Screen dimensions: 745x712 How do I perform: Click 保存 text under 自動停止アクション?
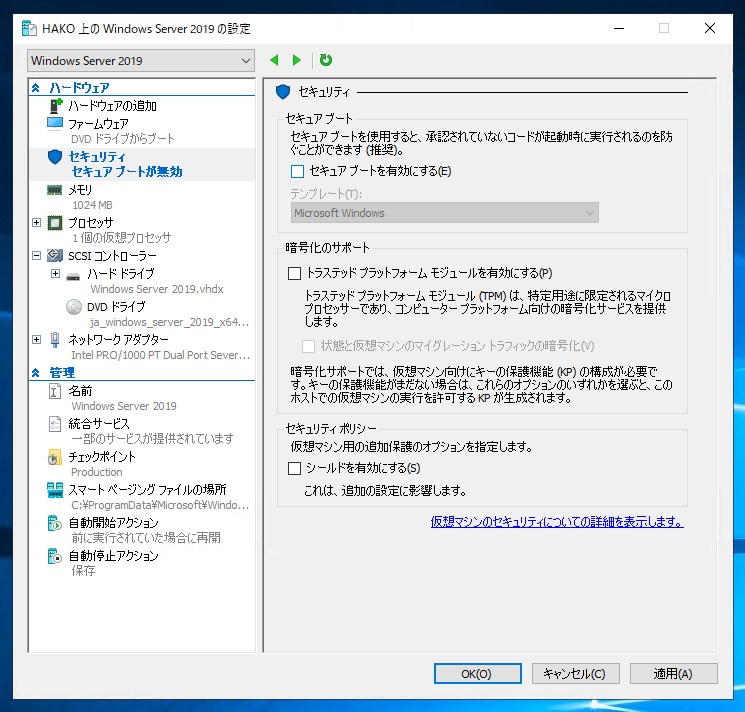83,571
